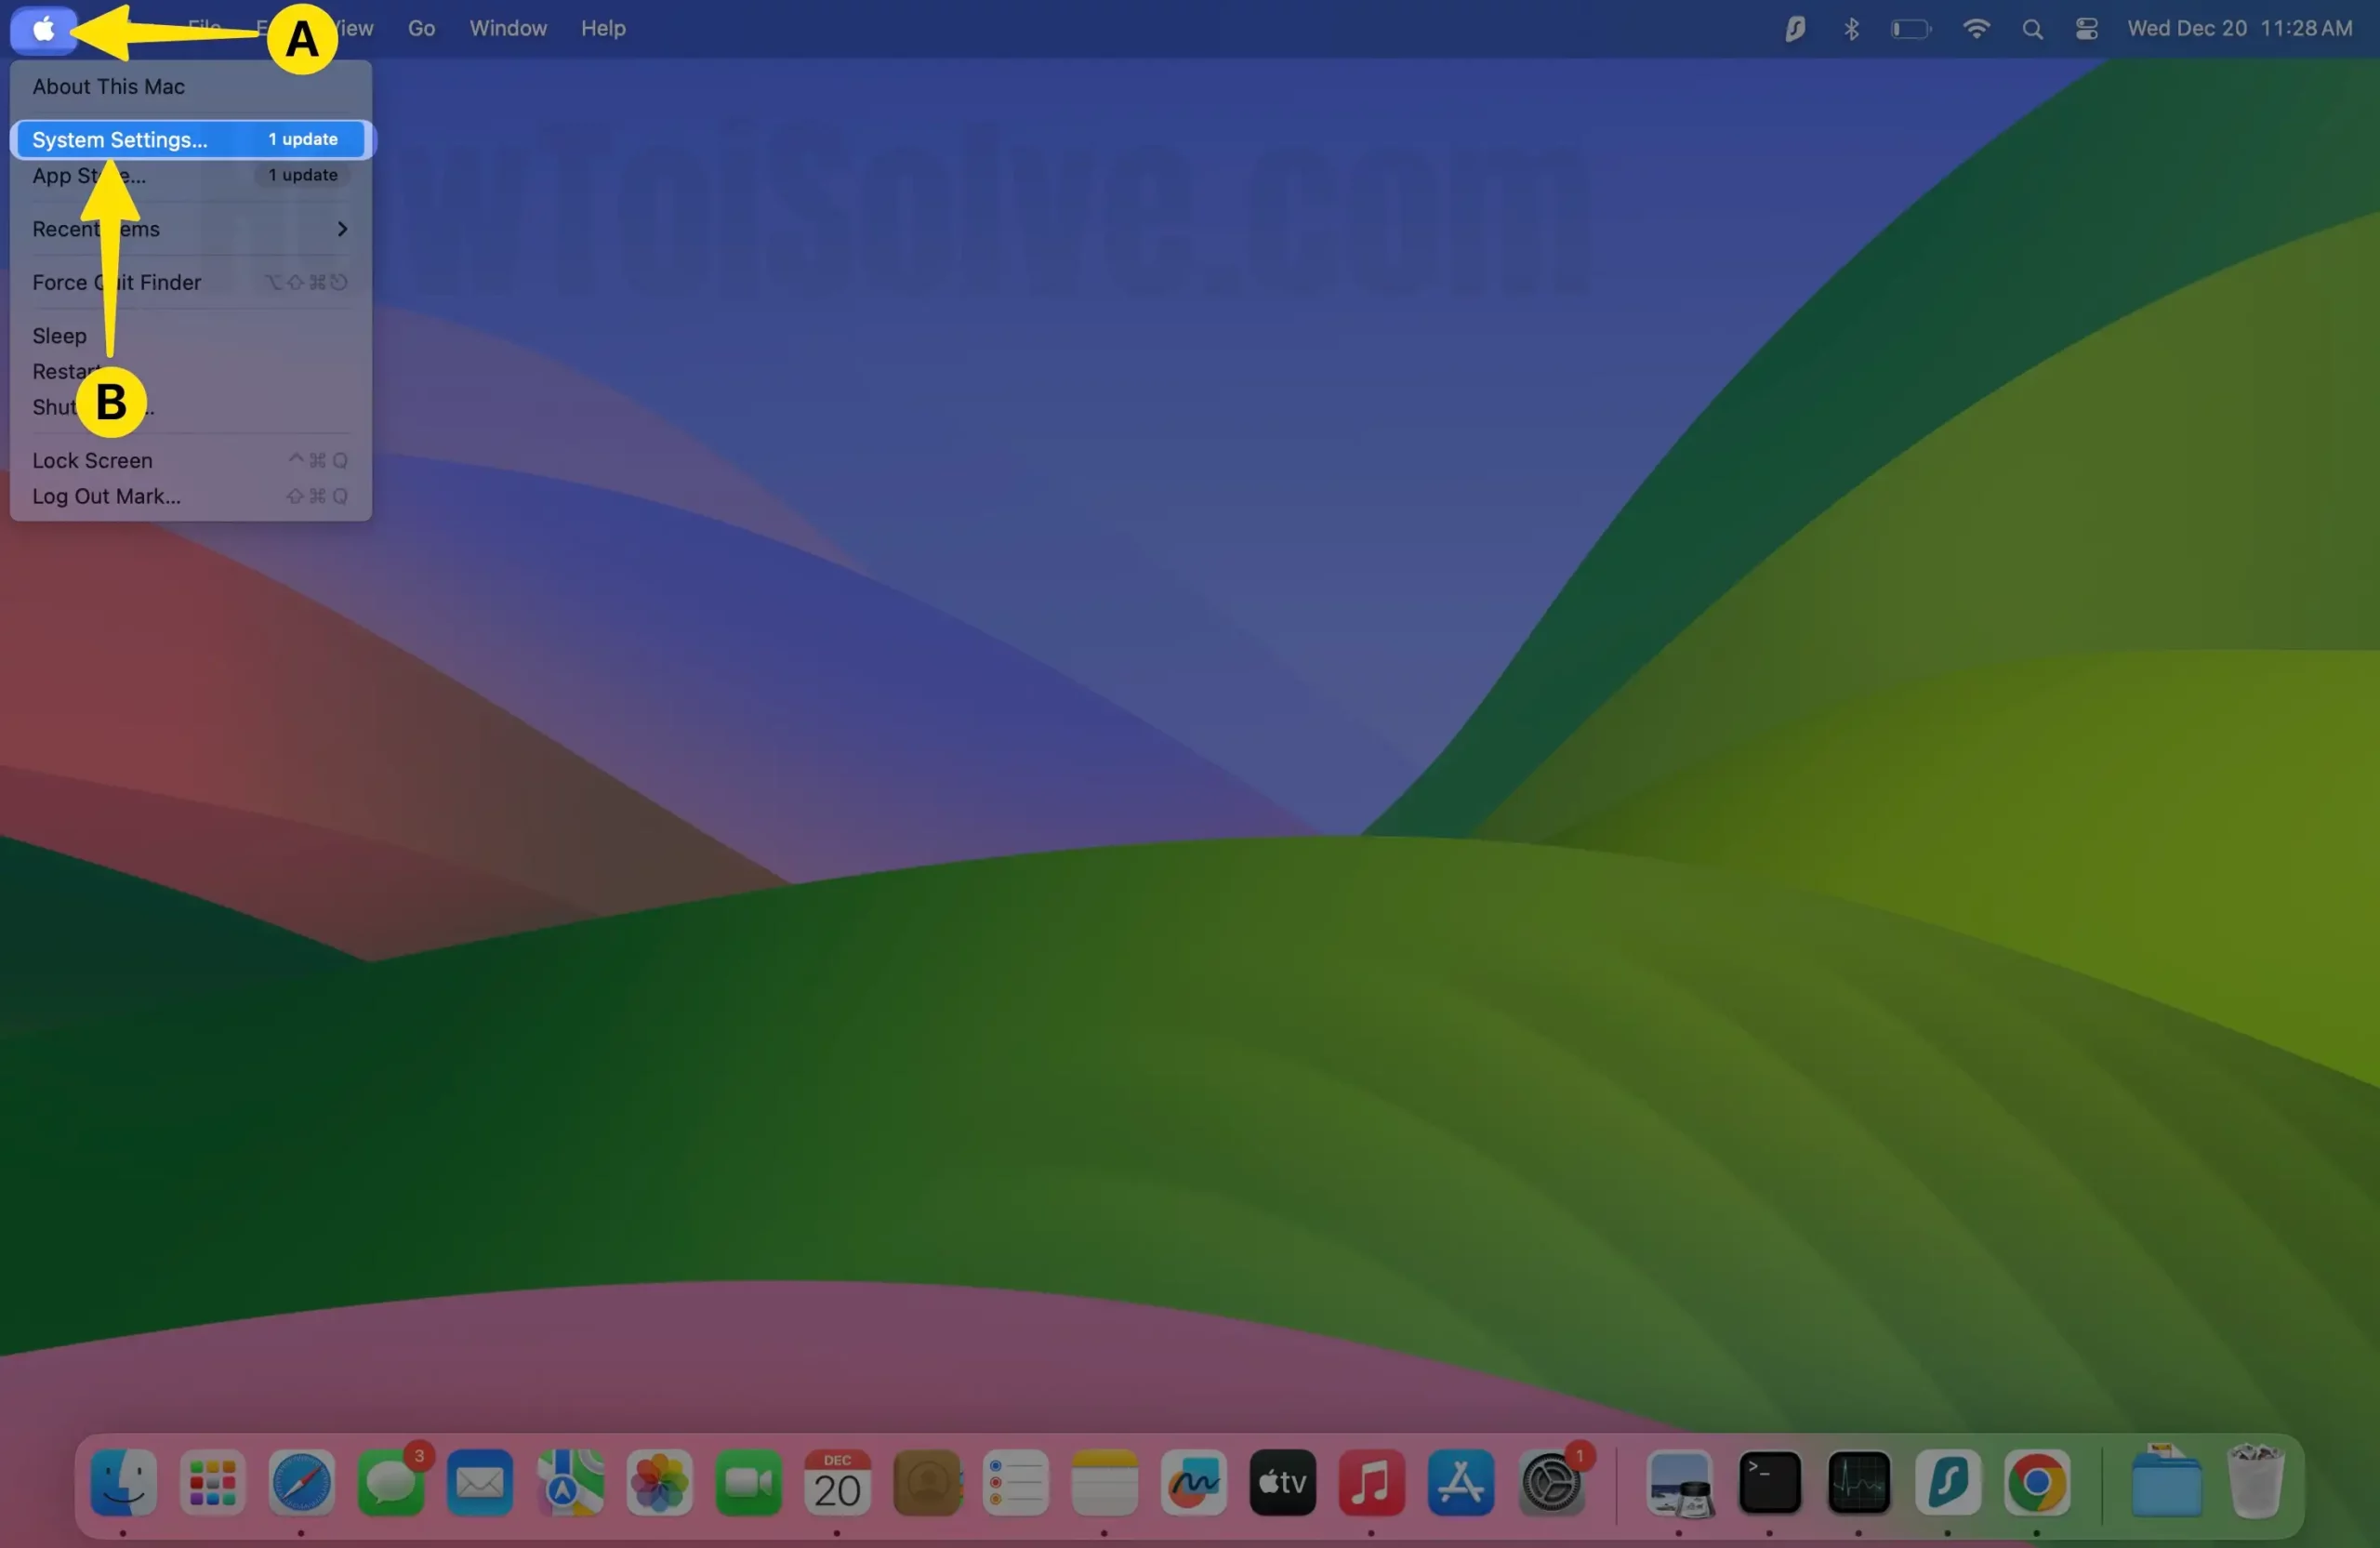
Task: Open Calendar showing Dec 20
Action: (x=837, y=1482)
